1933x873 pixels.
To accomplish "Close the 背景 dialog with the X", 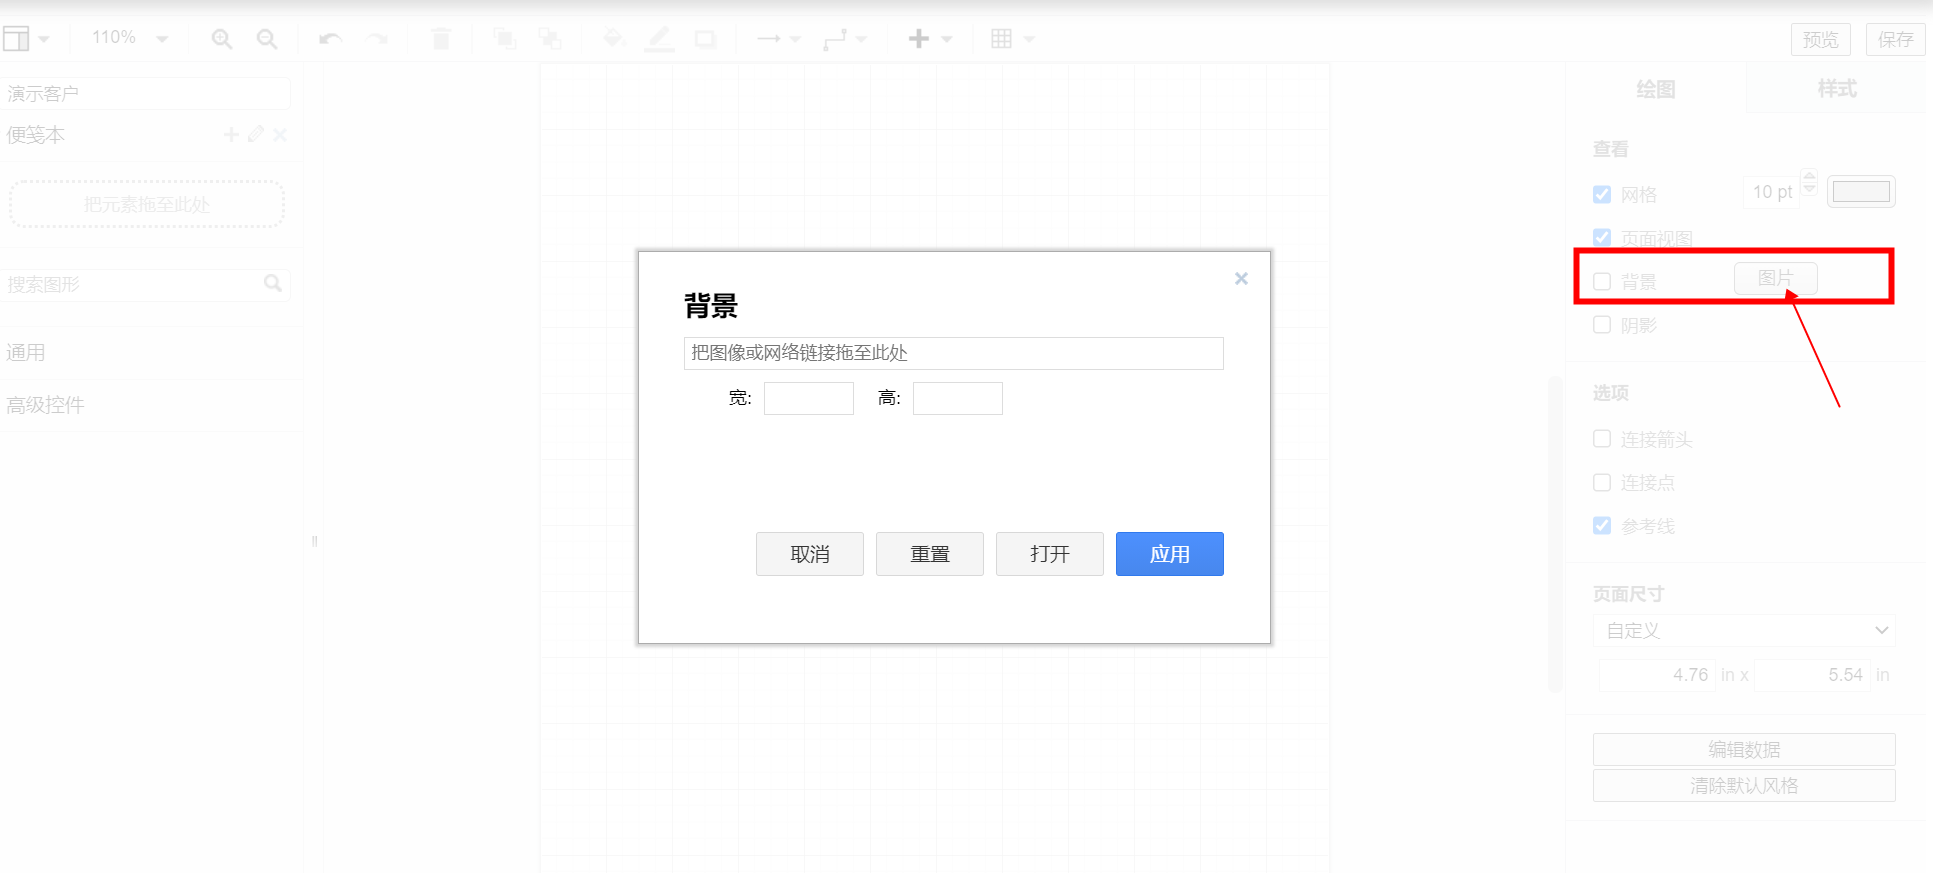I will pyautogui.click(x=1241, y=279).
